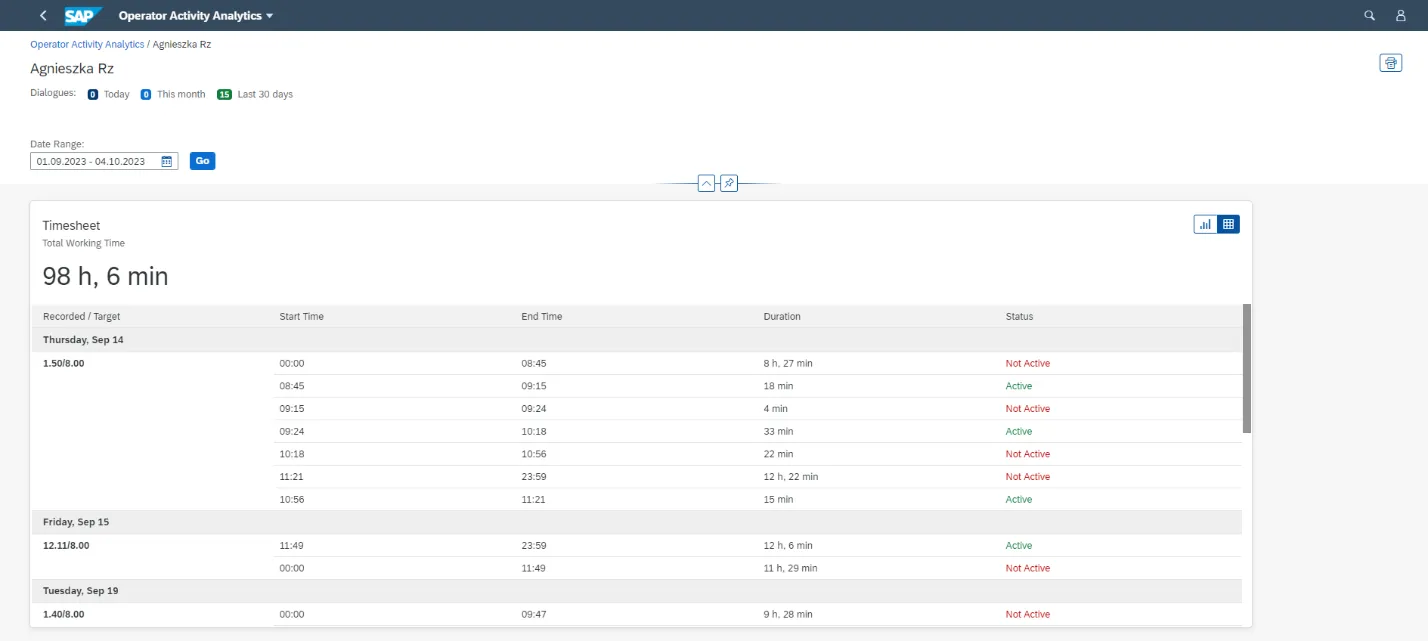Click the SAP logo
The image size is (1428, 641).
tap(83, 16)
